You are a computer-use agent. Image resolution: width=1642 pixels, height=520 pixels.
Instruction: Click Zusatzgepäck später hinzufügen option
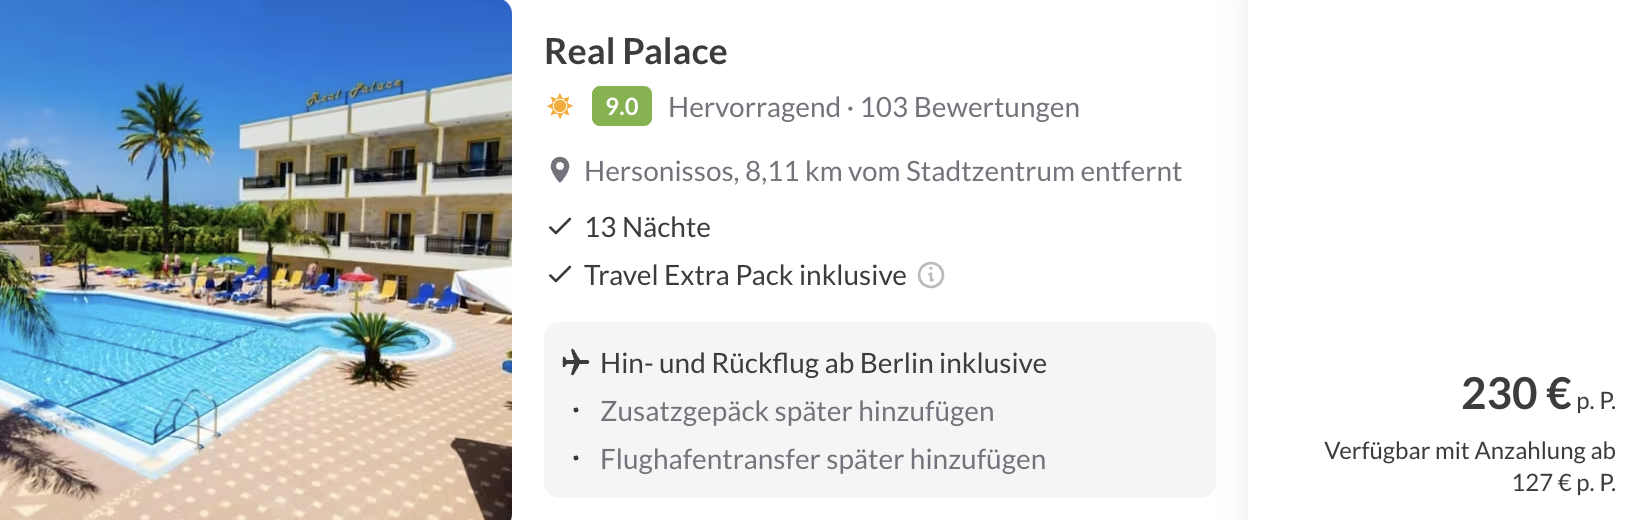tap(796, 411)
